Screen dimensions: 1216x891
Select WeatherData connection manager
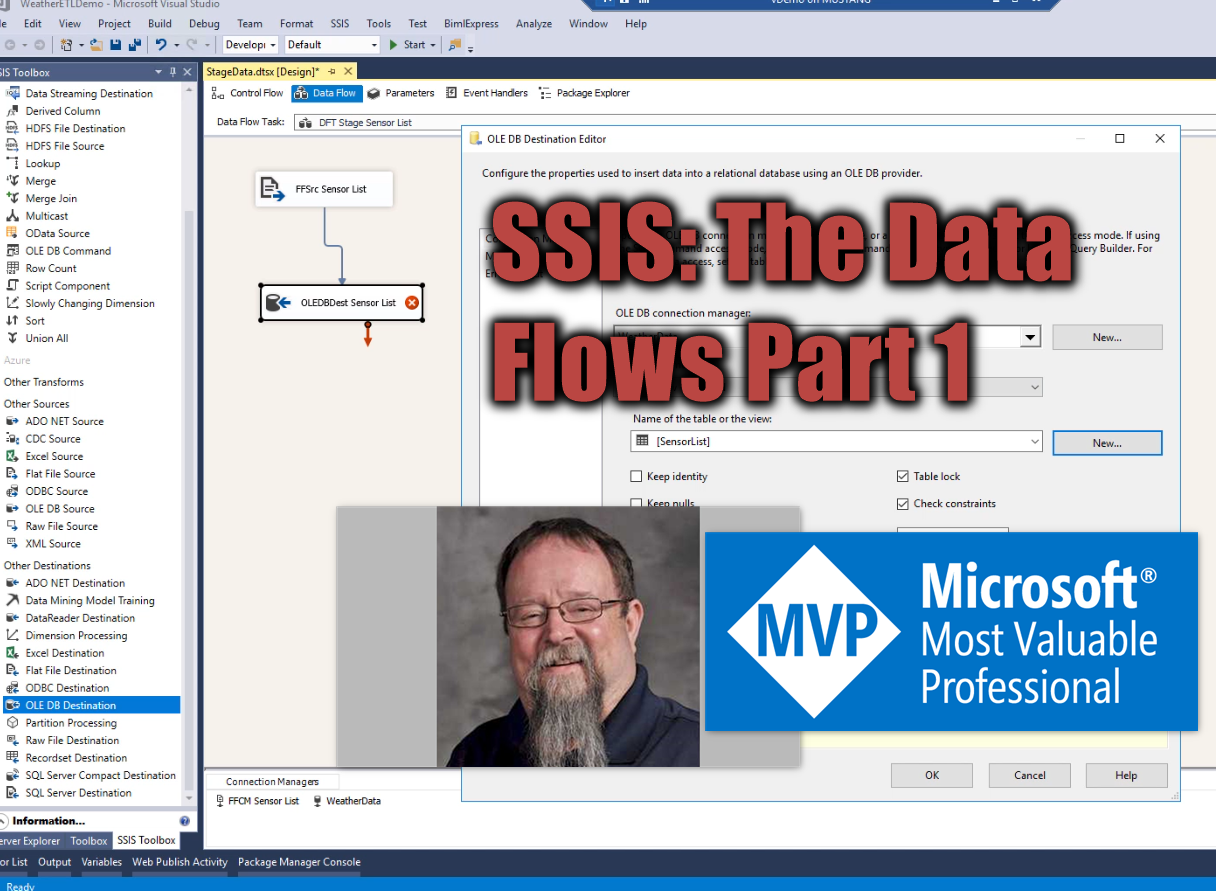pos(352,801)
